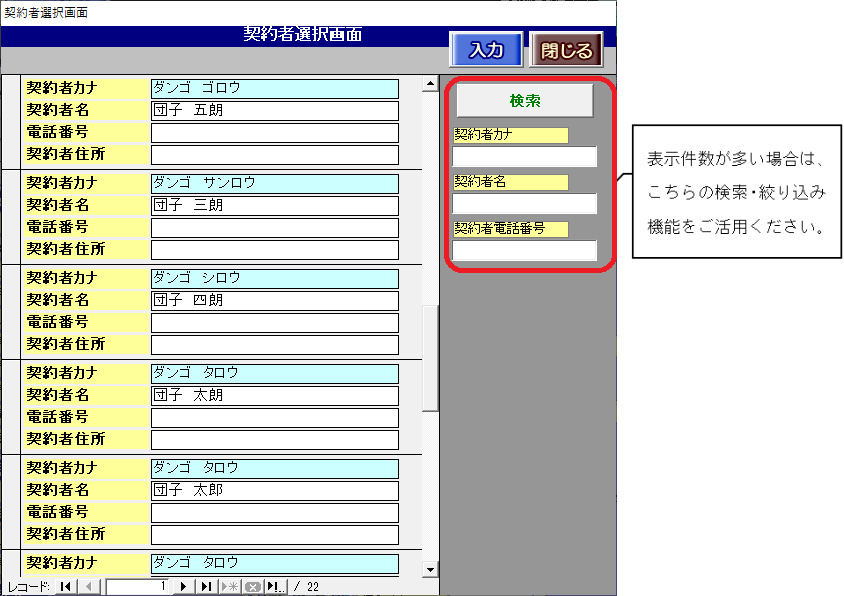Focus the 契約者名 search text box

(524, 204)
